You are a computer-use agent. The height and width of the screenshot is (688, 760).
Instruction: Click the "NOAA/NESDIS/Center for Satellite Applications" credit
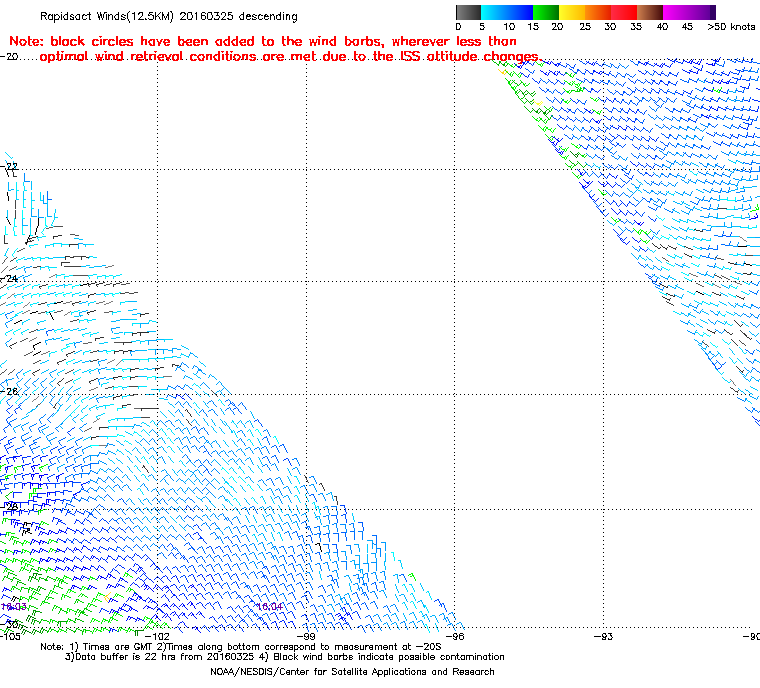(352, 672)
